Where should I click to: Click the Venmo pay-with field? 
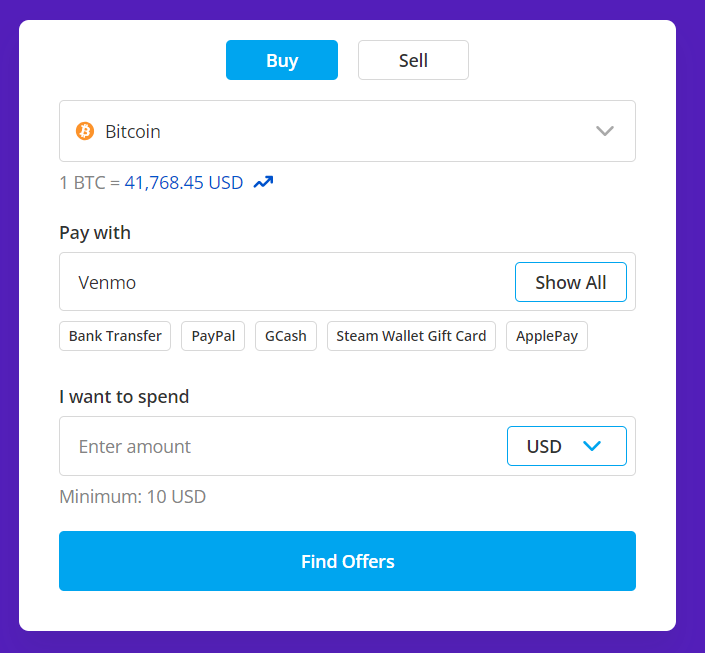tap(280, 282)
